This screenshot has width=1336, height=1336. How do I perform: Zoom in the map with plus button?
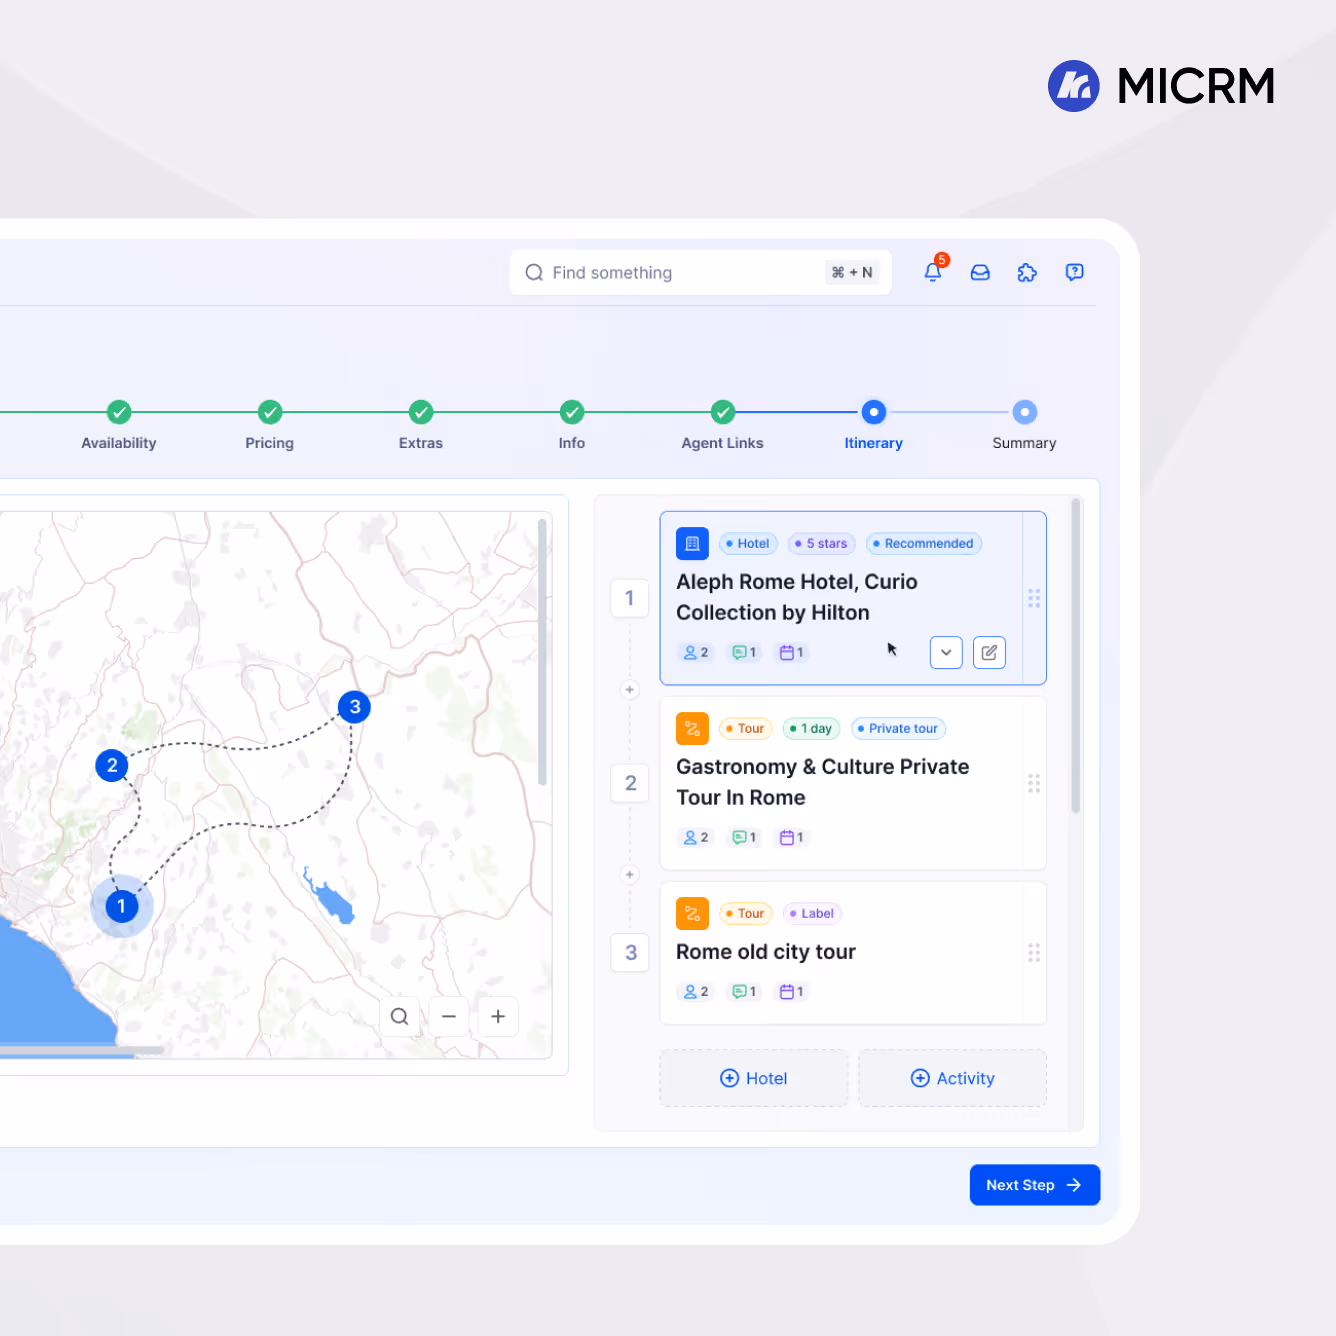tap(498, 1016)
